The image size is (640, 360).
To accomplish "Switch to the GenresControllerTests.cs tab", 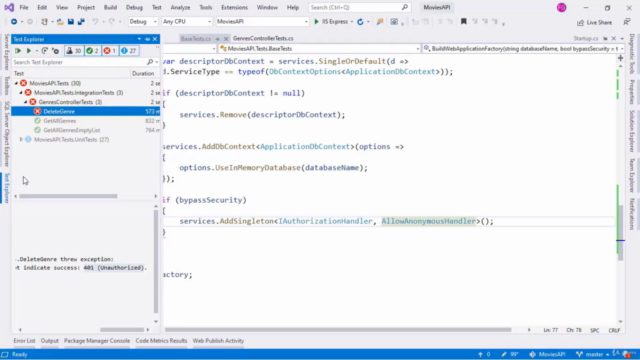I will 263,38.
